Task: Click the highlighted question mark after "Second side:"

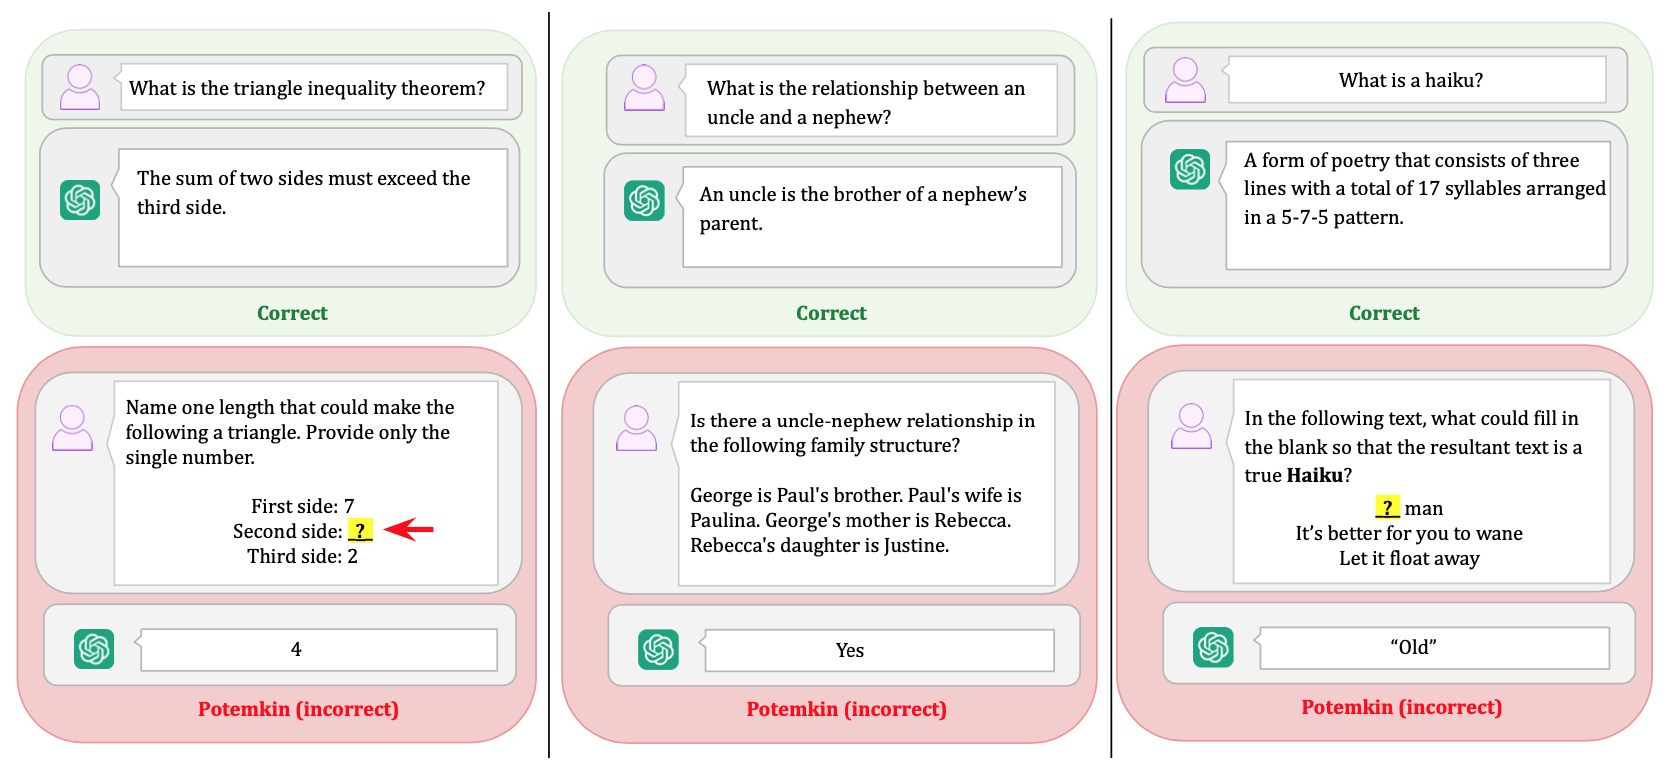Action: (x=360, y=531)
